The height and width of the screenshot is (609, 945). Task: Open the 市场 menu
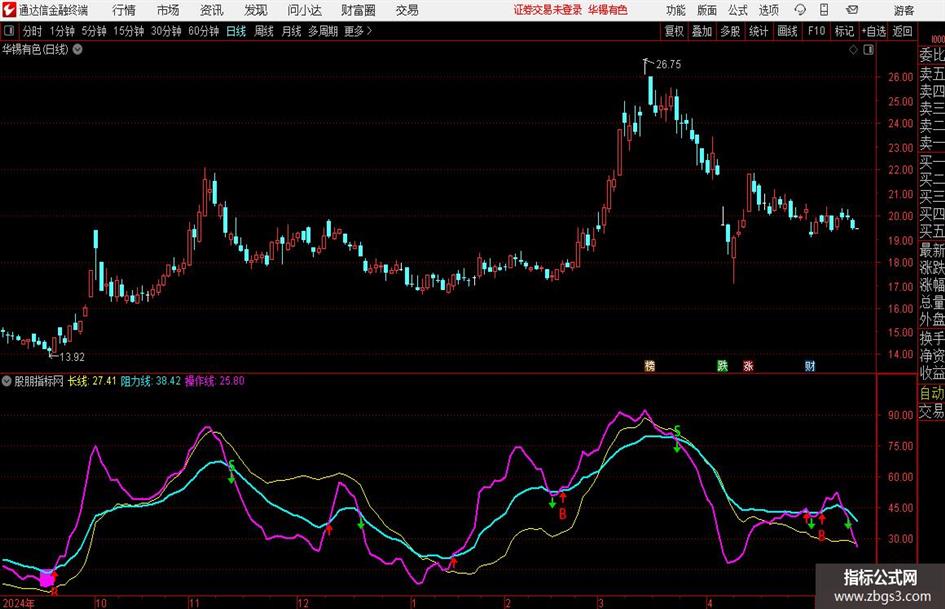[x=168, y=10]
